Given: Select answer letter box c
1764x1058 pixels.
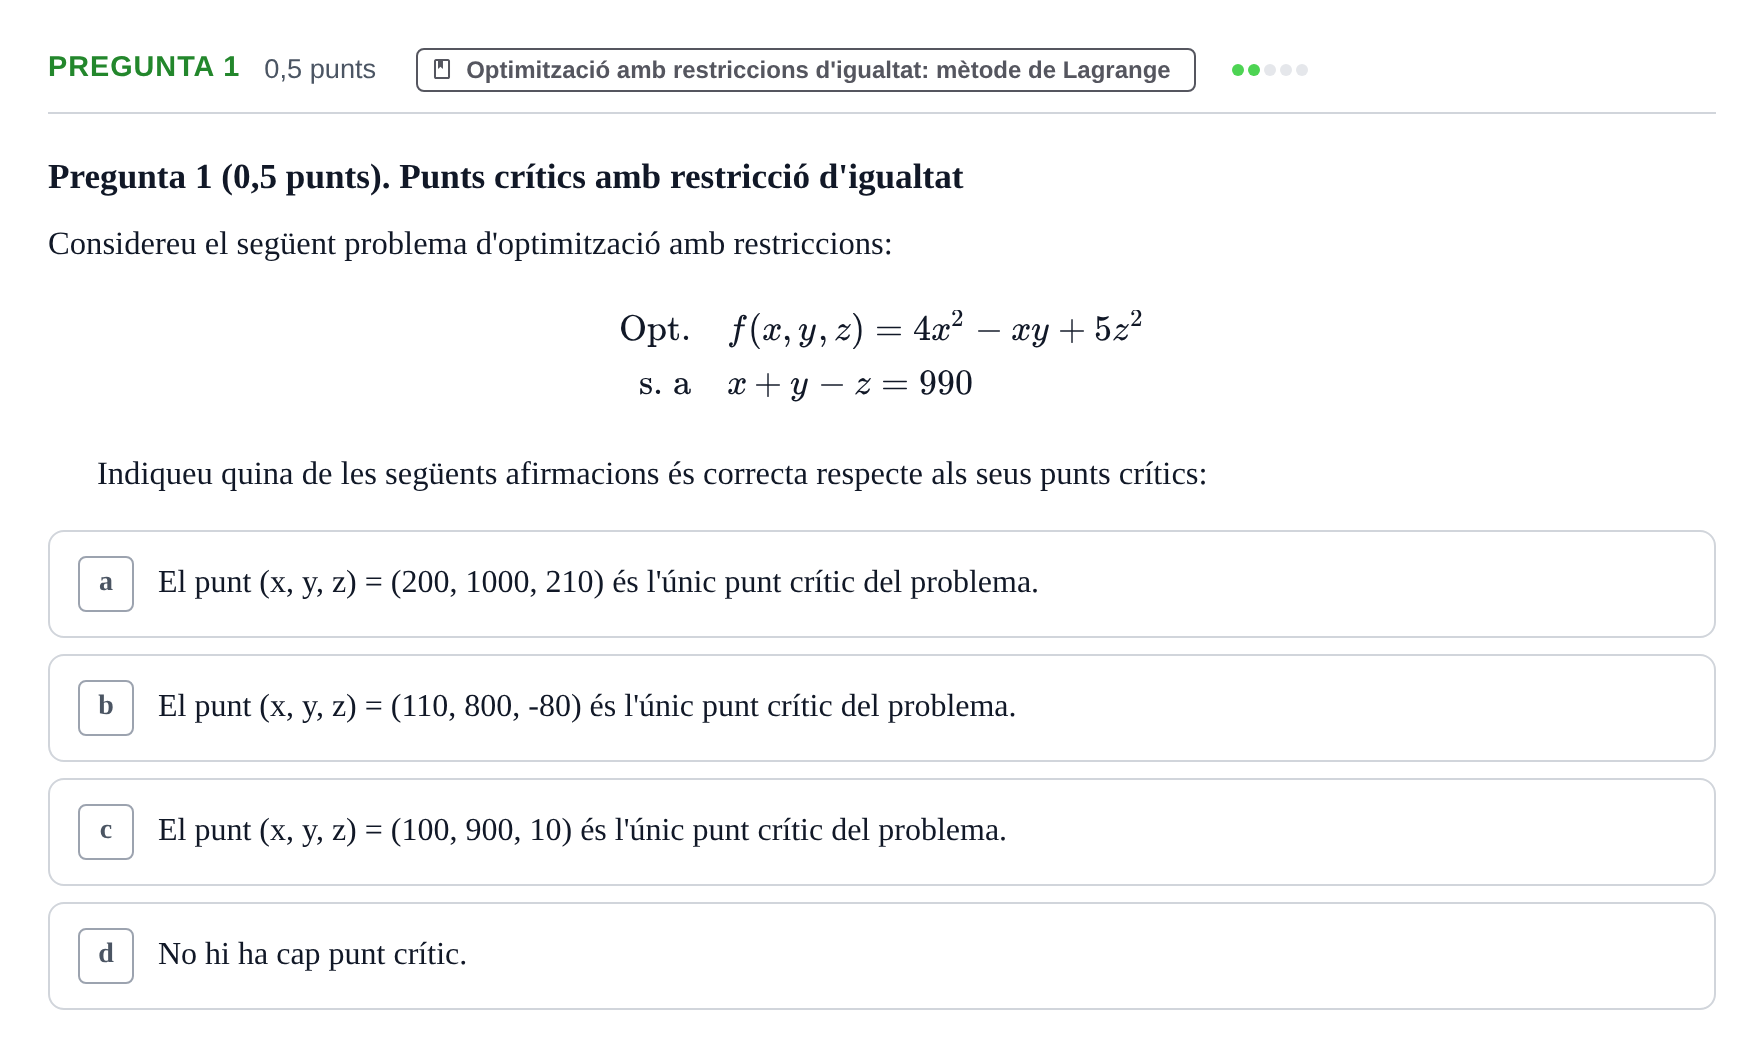Looking at the screenshot, I should 106,832.
